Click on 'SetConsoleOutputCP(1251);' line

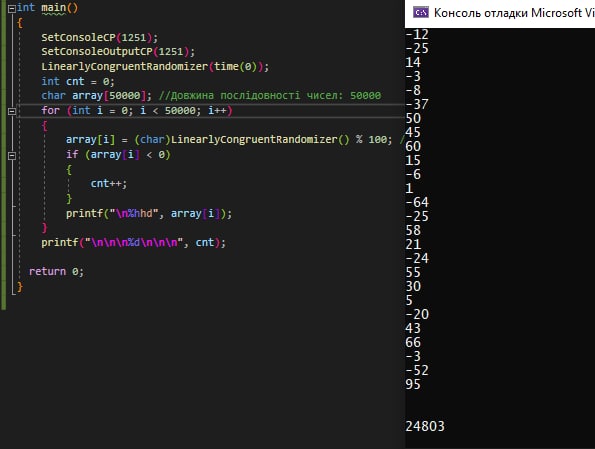118,52
